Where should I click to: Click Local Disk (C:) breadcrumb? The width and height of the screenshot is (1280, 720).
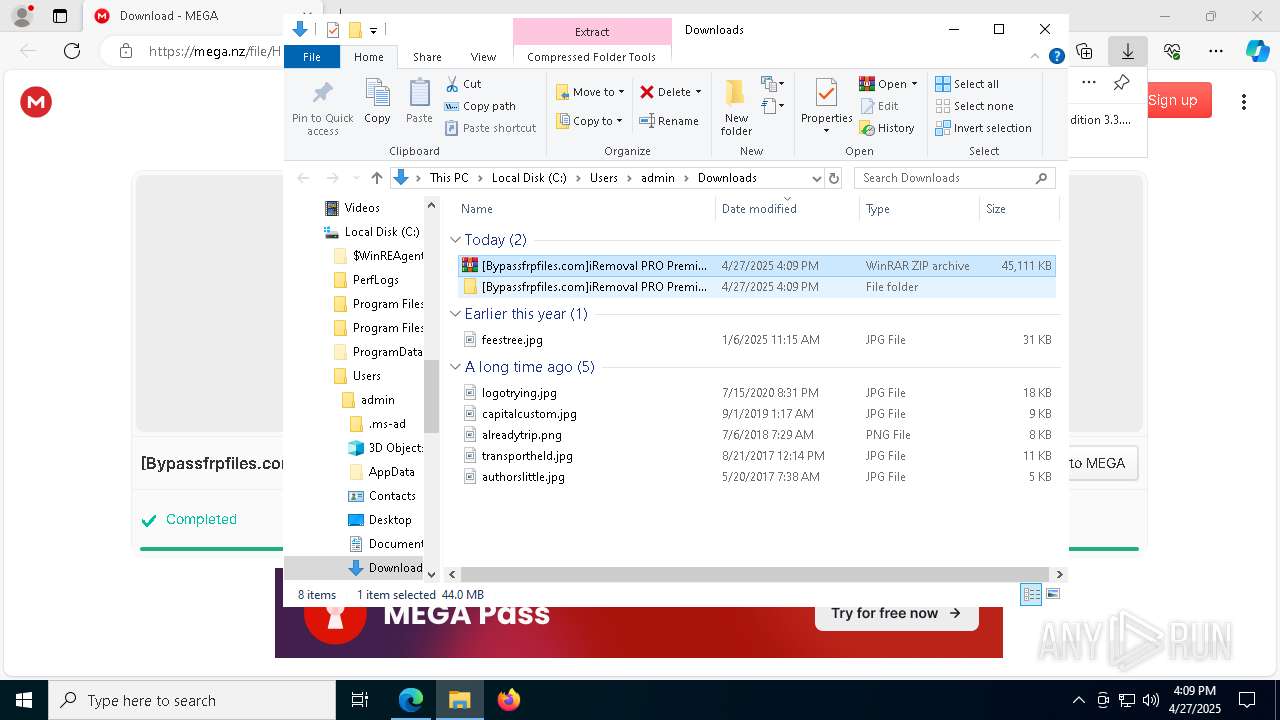coord(529,178)
